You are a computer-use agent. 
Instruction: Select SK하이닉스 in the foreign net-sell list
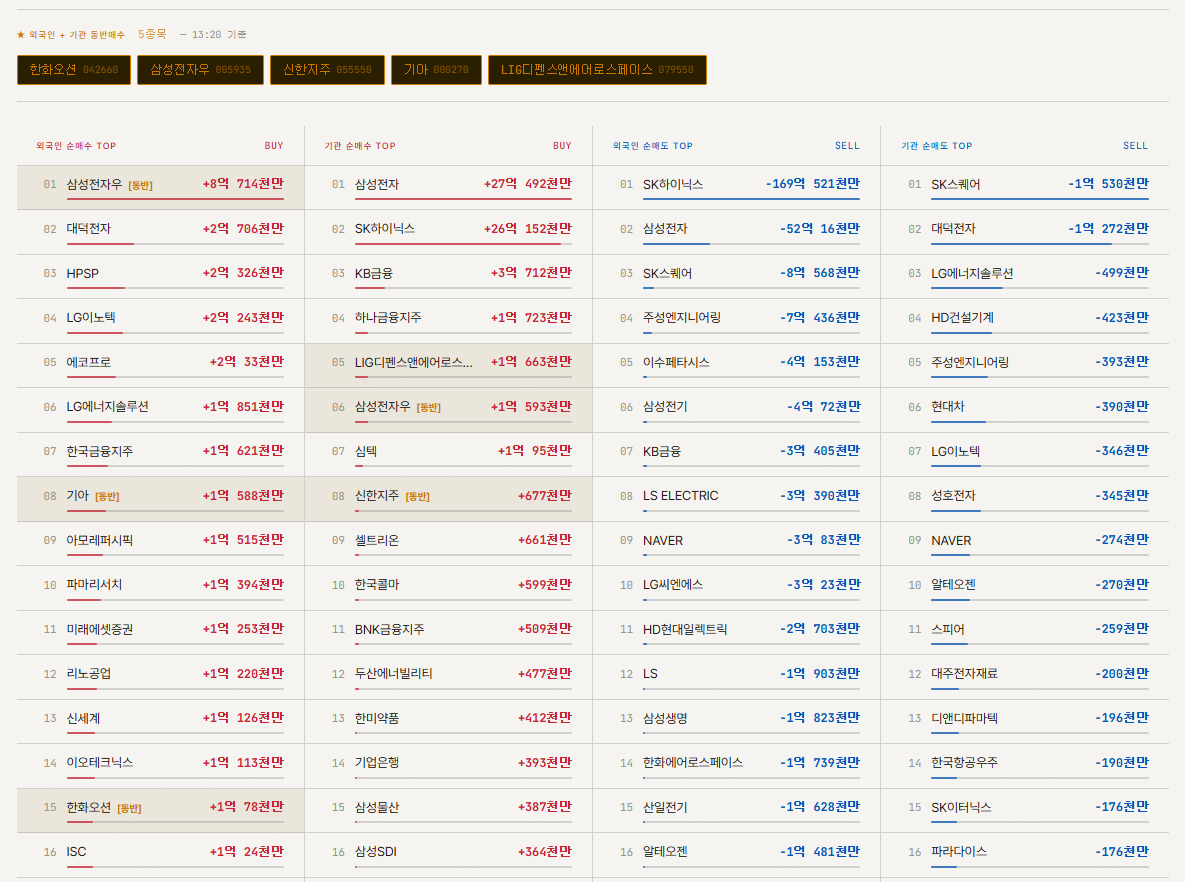(737, 187)
